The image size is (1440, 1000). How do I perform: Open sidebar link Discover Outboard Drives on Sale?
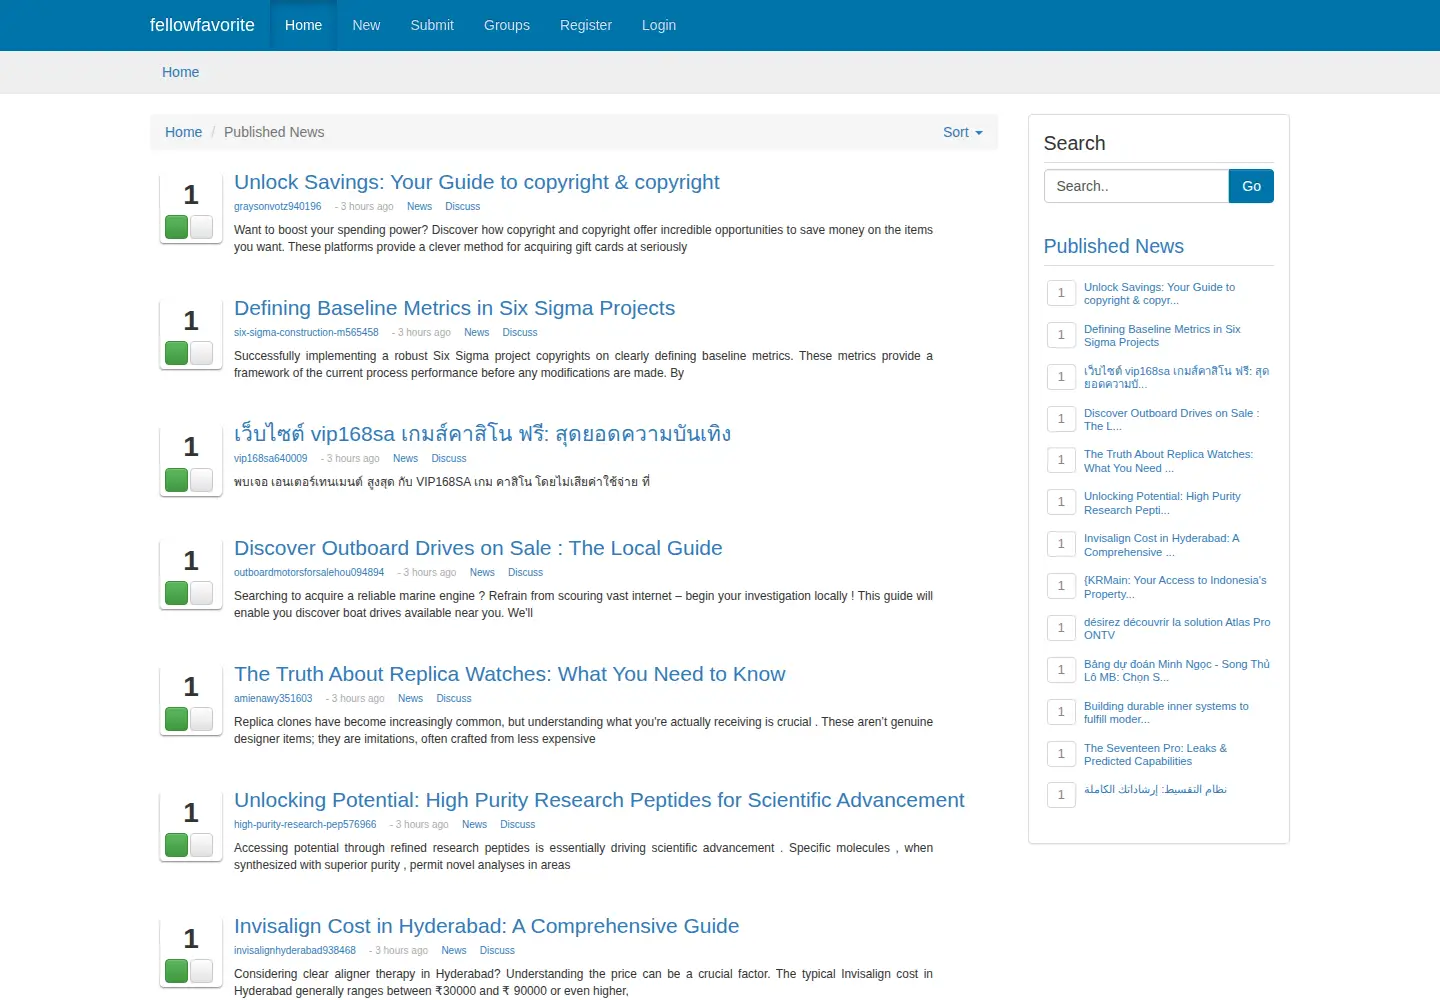coord(1171,420)
